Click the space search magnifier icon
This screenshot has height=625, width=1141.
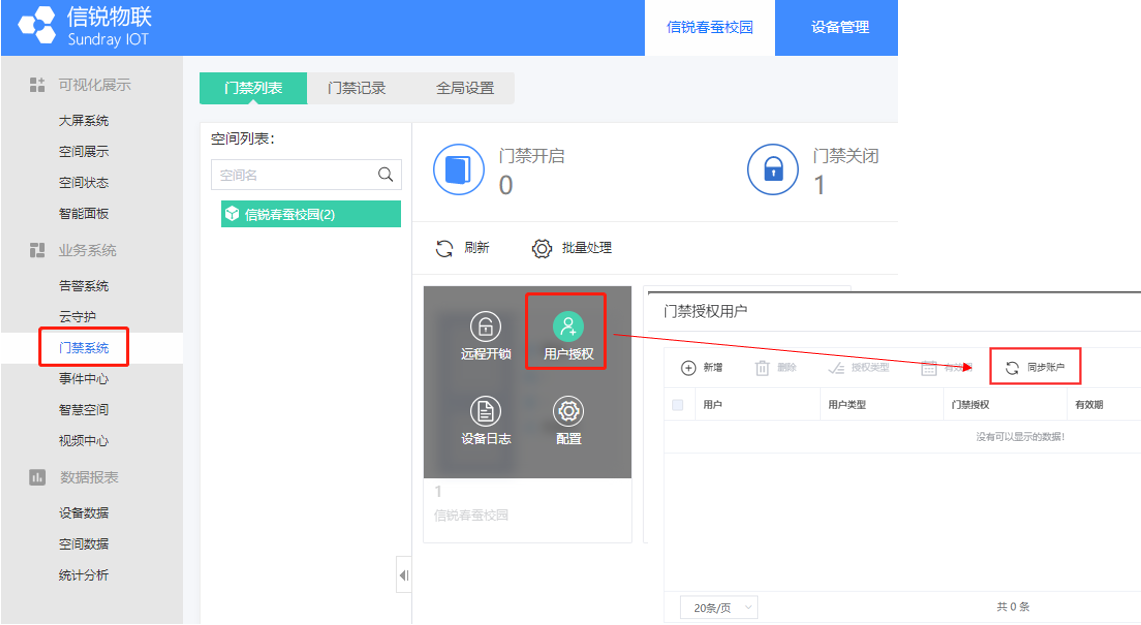[x=386, y=175]
